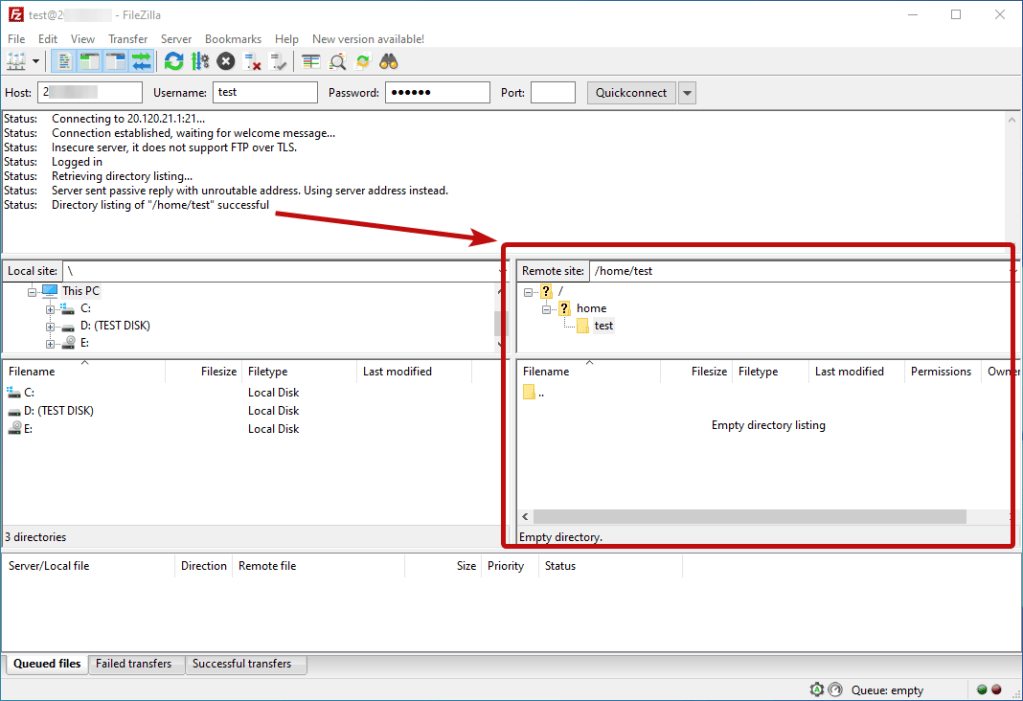Viewport: 1023px width, 701px height.
Task: Toggle message log display icon
Action: pyautogui.click(x=64, y=62)
